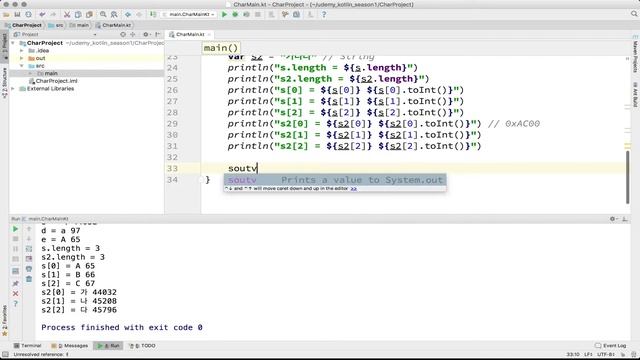Select soutv completion suggestion
The height and width of the screenshot is (360, 640).
[x=335, y=180]
